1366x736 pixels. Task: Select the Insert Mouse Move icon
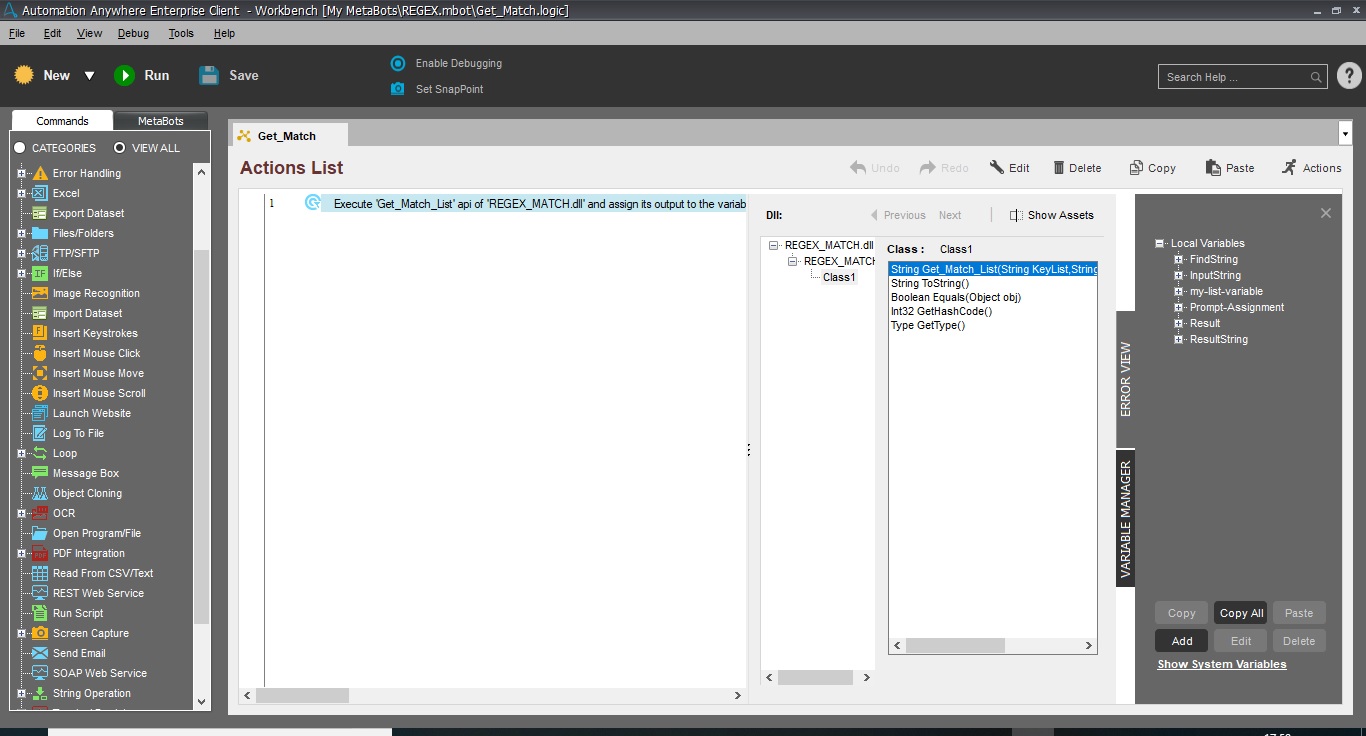point(40,373)
